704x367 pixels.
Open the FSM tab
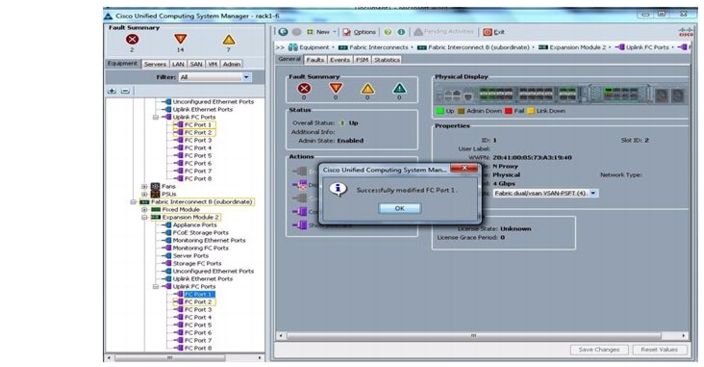[362, 60]
